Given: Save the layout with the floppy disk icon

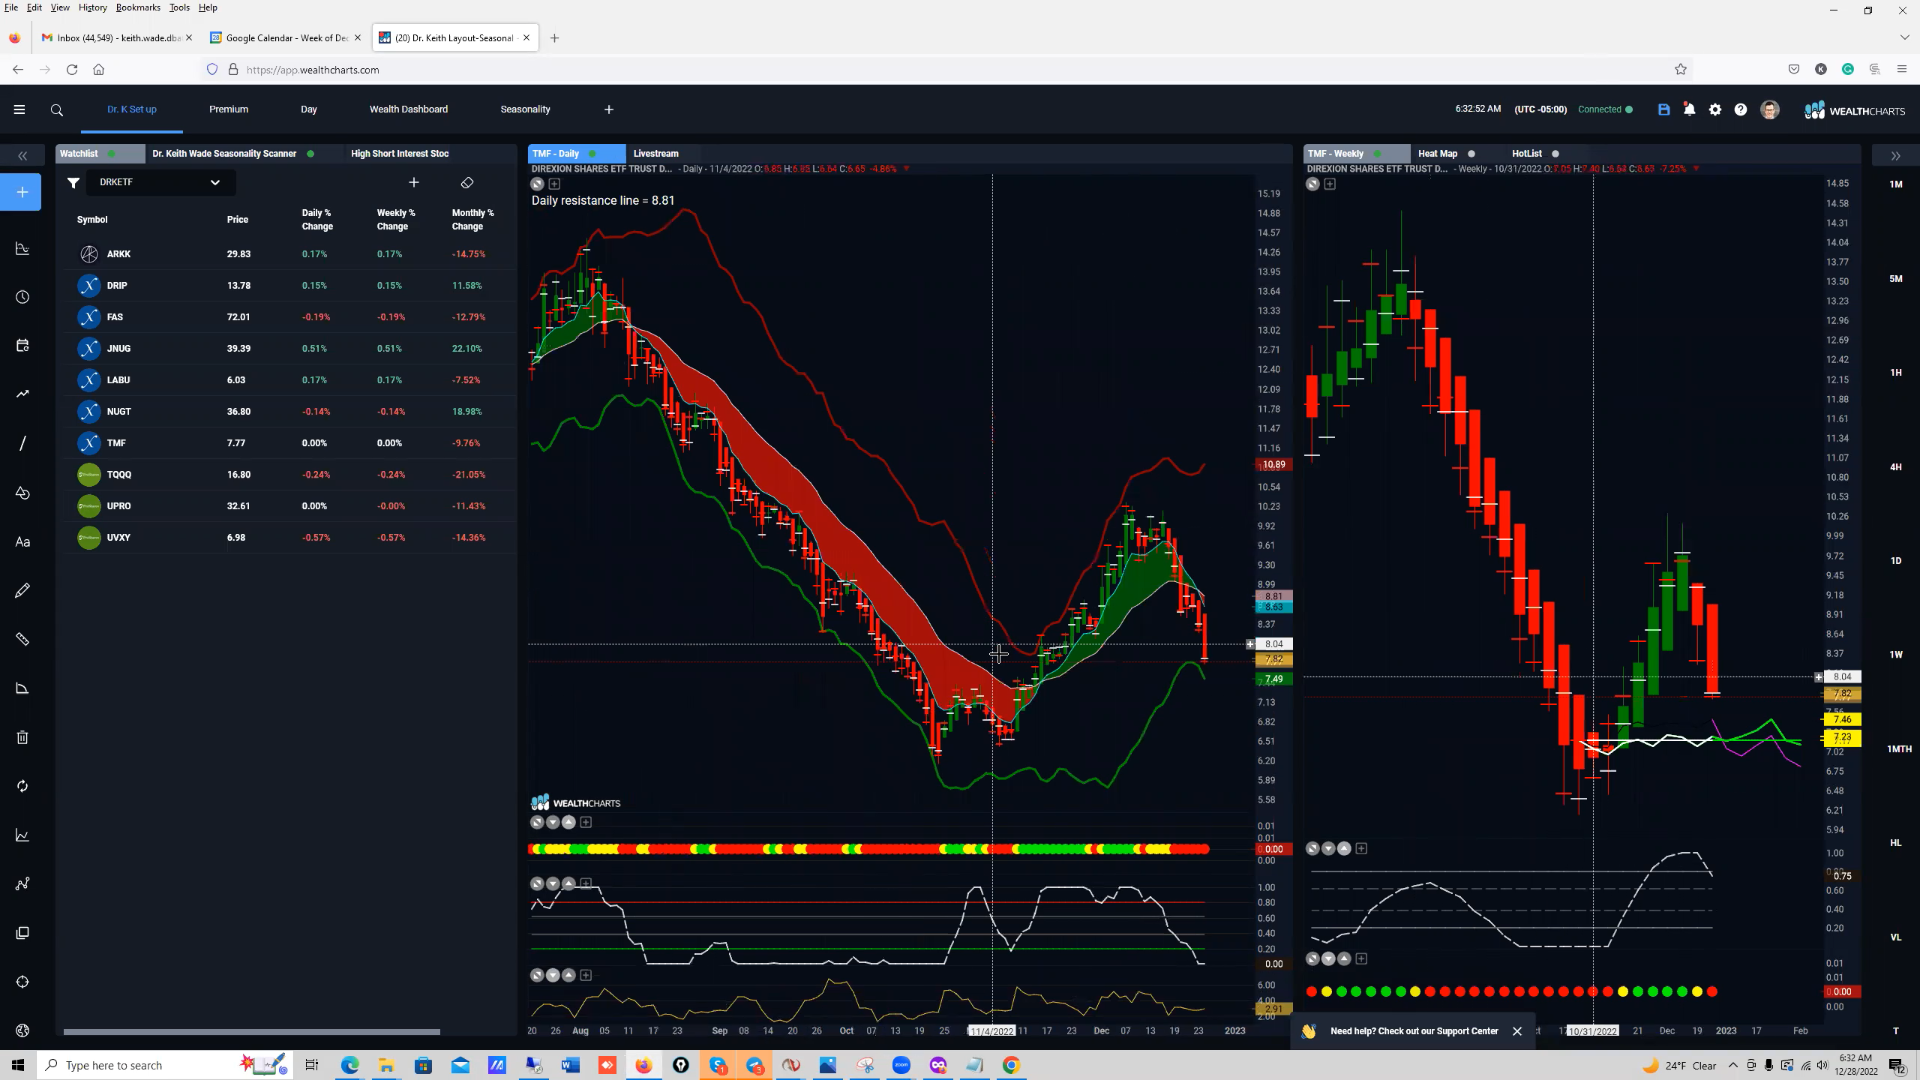Looking at the screenshot, I should point(1664,110).
